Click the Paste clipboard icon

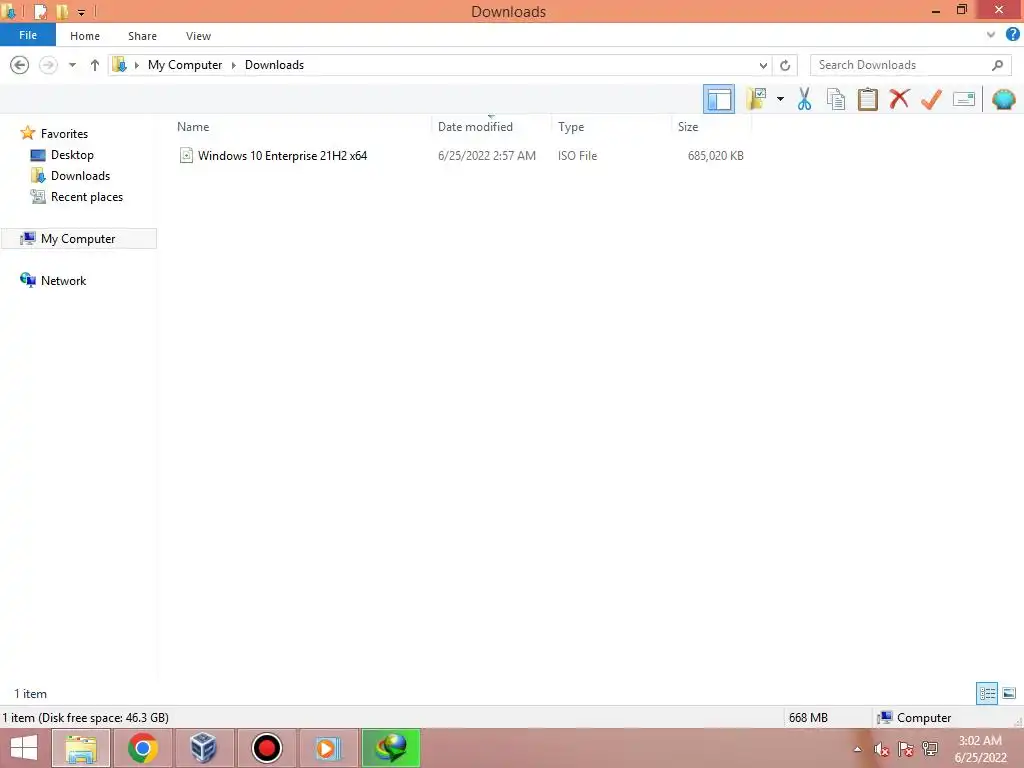click(867, 99)
